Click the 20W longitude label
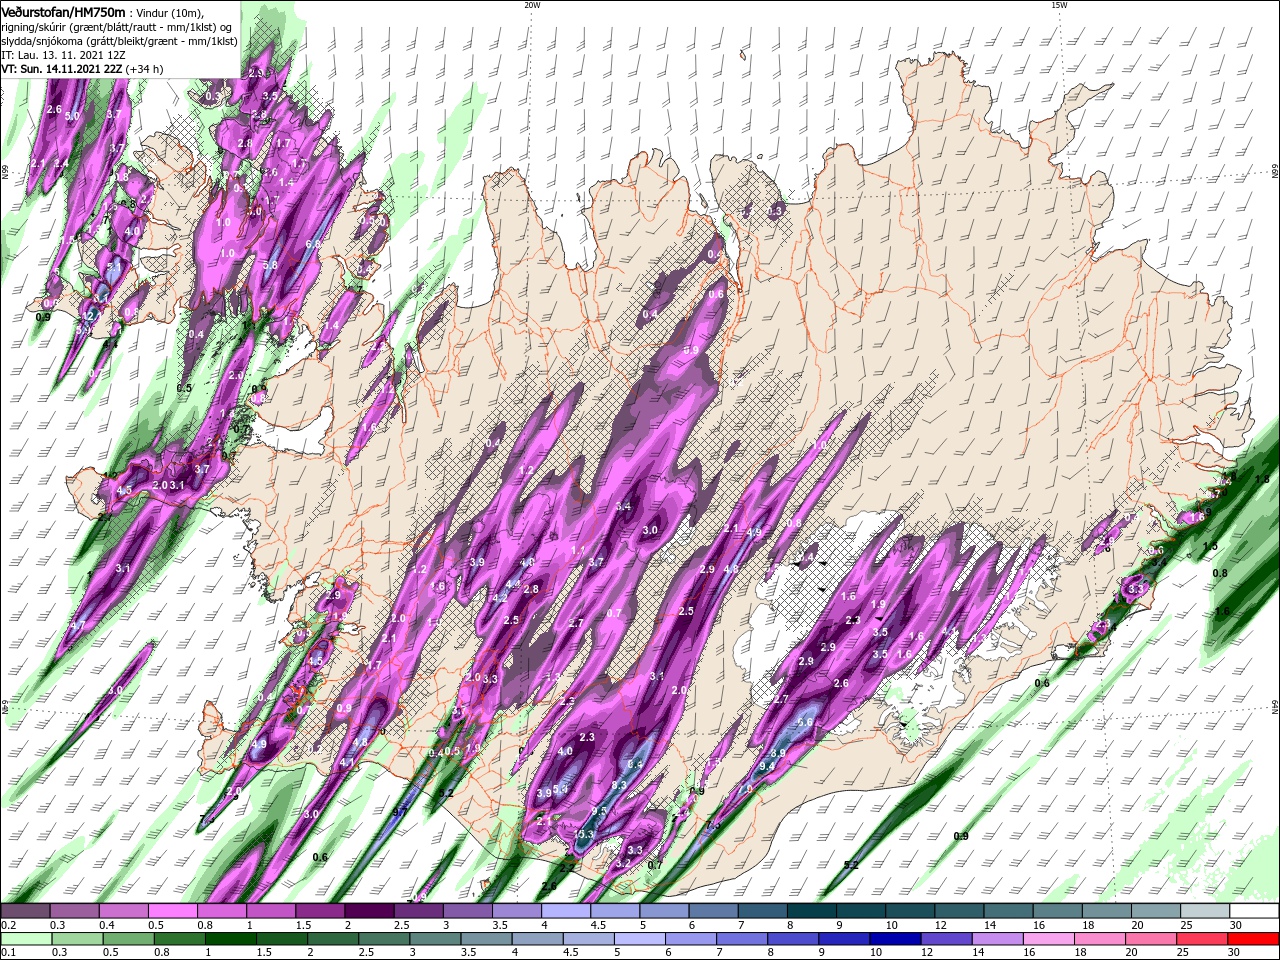The width and height of the screenshot is (1280, 960). (x=532, y=5)
